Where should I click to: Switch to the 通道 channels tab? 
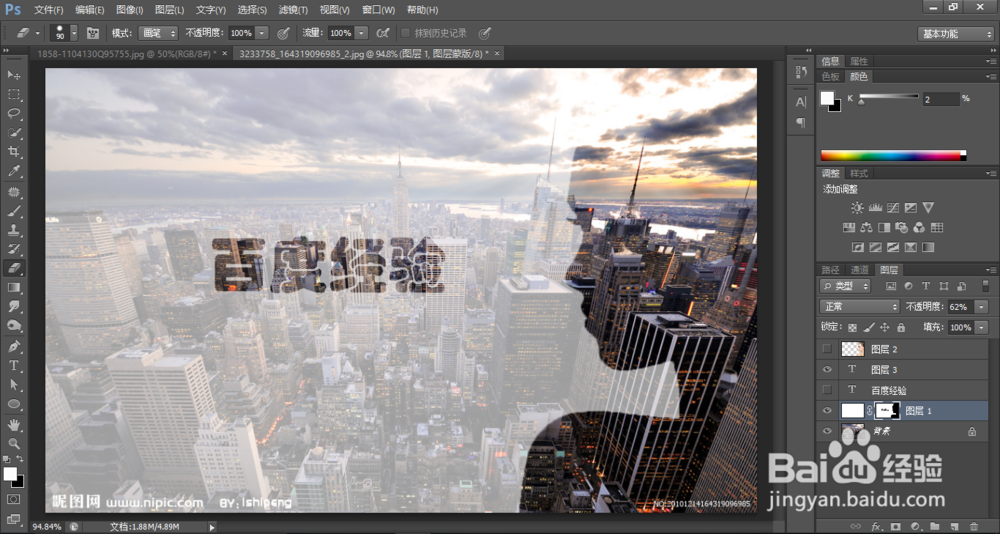click(x=860, y=270)
